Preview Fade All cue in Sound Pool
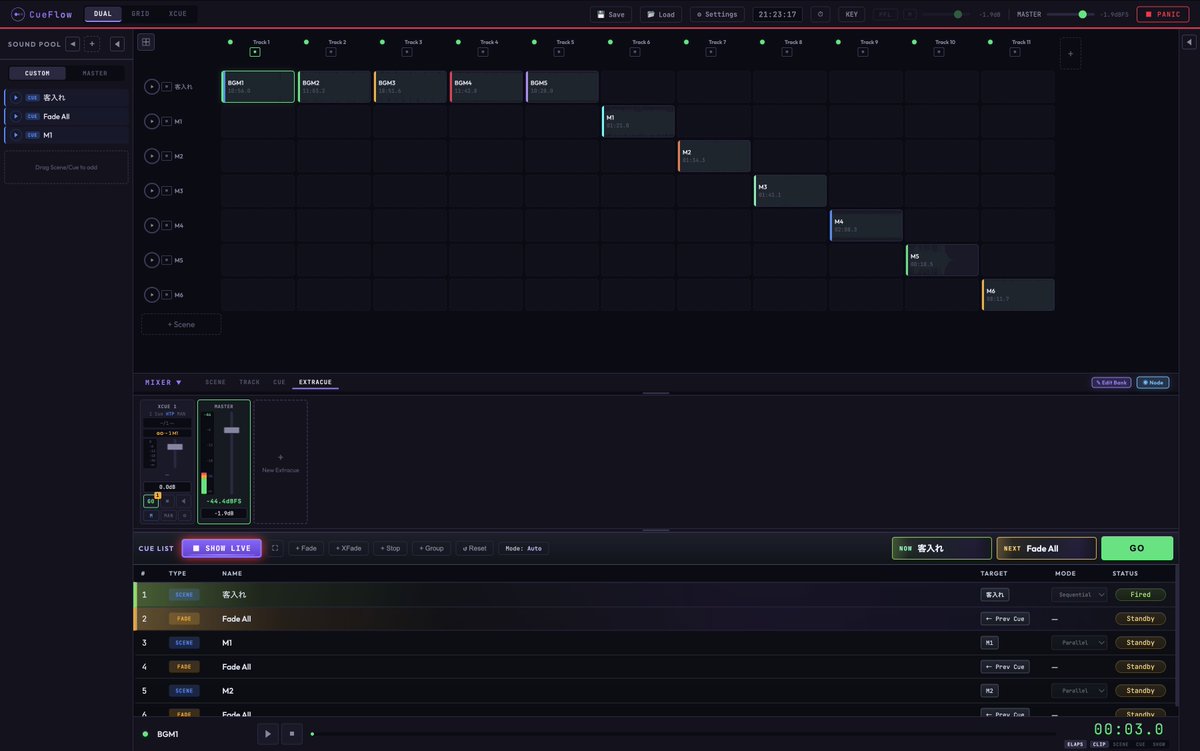Image resolution: width=1200 pixels, height=751 pixels. click(x=16, y=116)
